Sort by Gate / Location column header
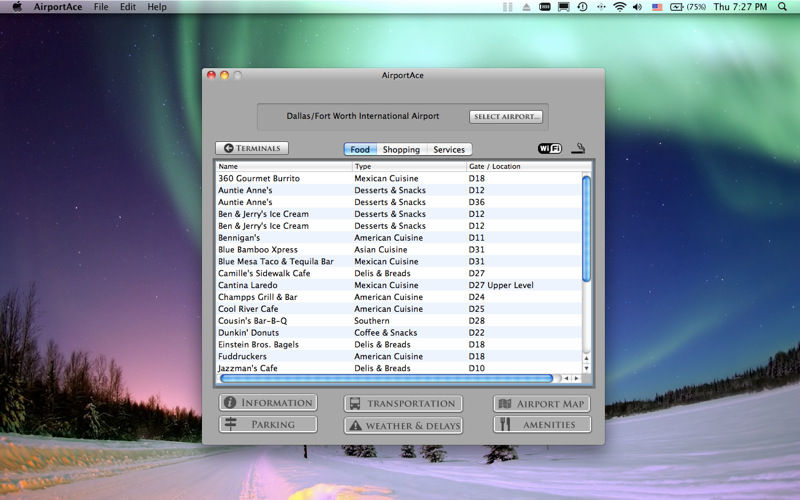 [x=529, y=166]
